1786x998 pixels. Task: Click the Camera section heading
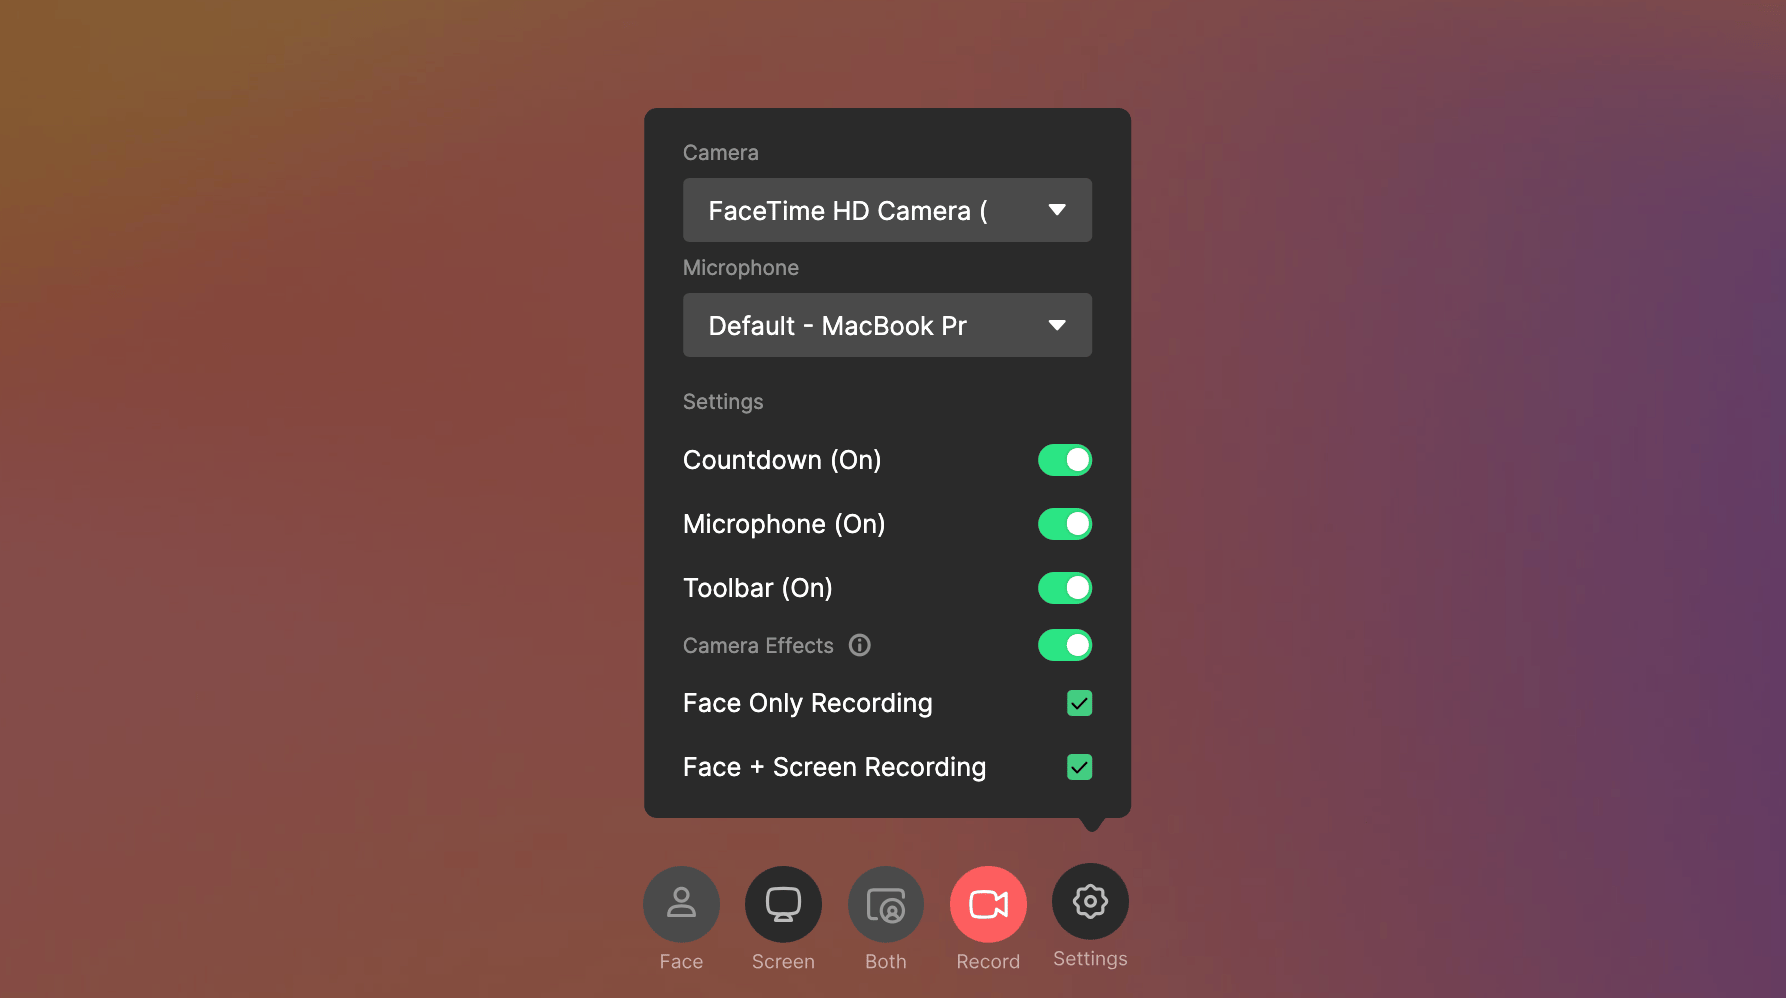pos(721,153)
